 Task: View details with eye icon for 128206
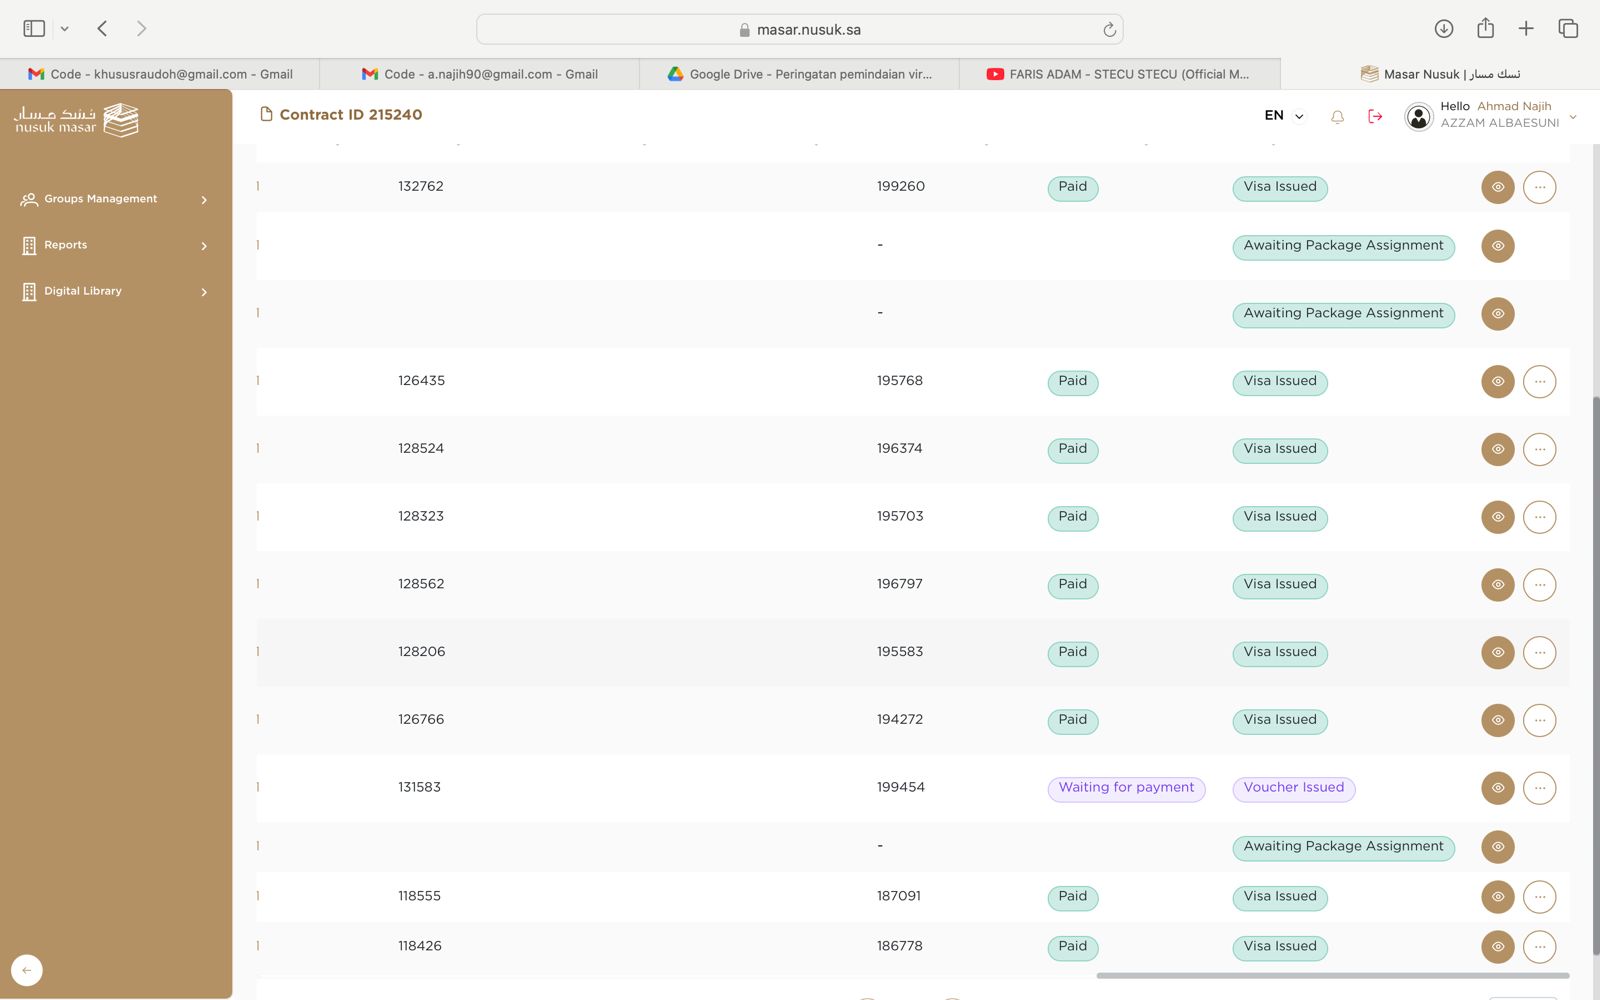(1497, 652)
